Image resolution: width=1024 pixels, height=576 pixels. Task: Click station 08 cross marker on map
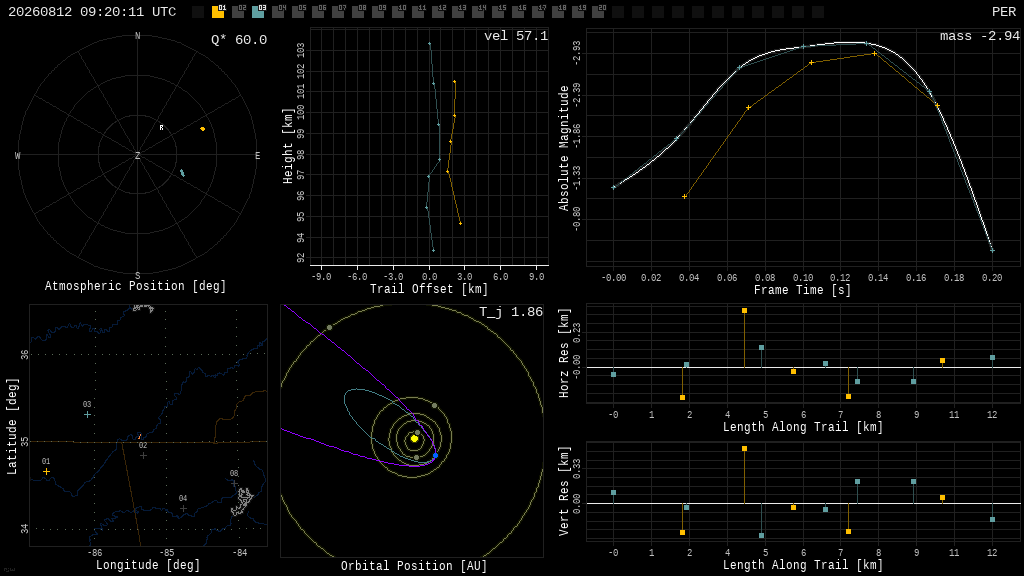click(234, 483)
